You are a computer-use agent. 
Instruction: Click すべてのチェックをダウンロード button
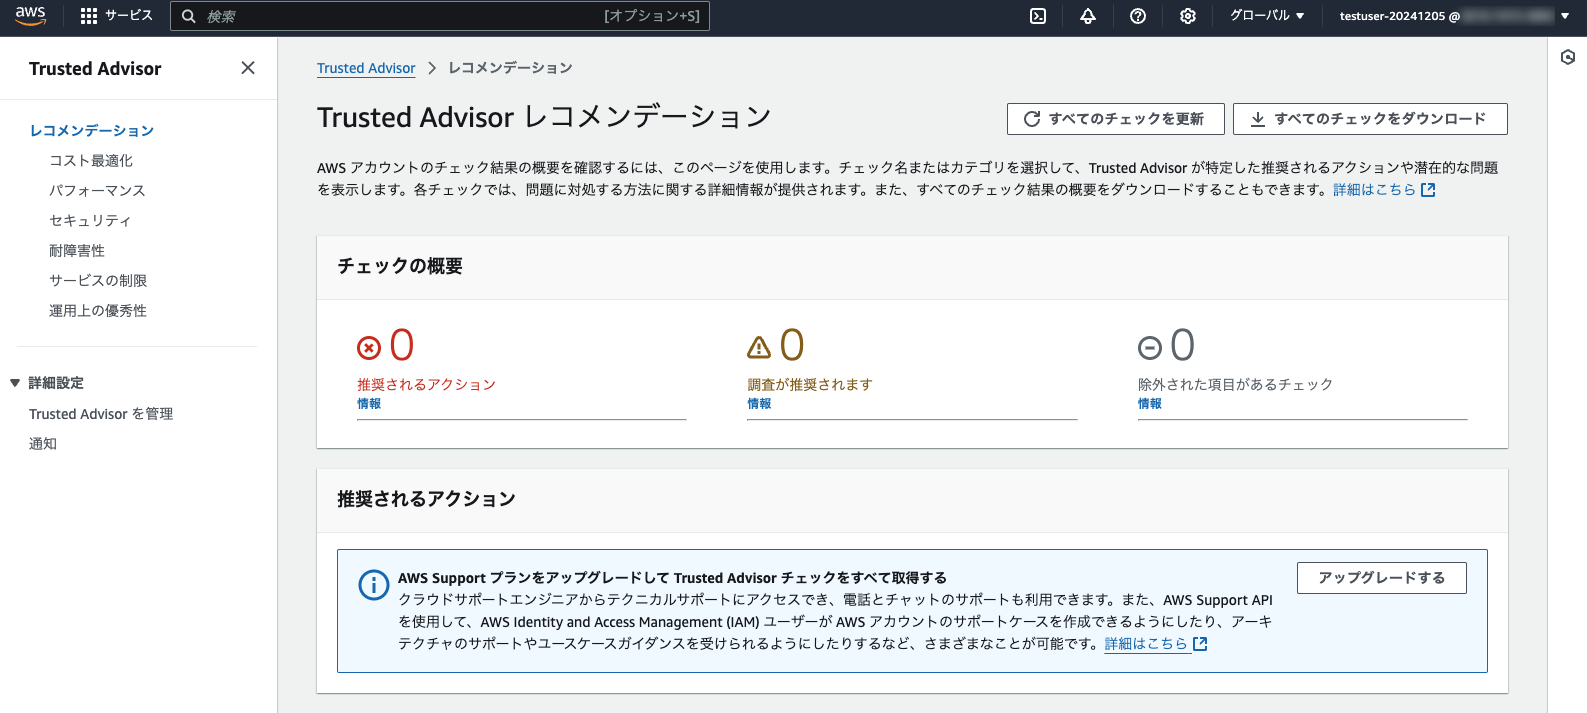1370,119
